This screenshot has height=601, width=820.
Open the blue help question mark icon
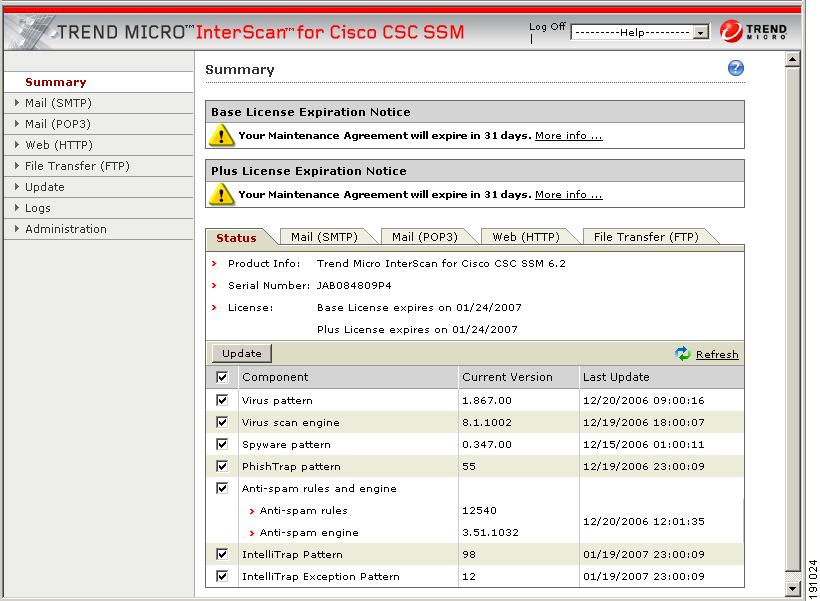[x=735, y=68]
